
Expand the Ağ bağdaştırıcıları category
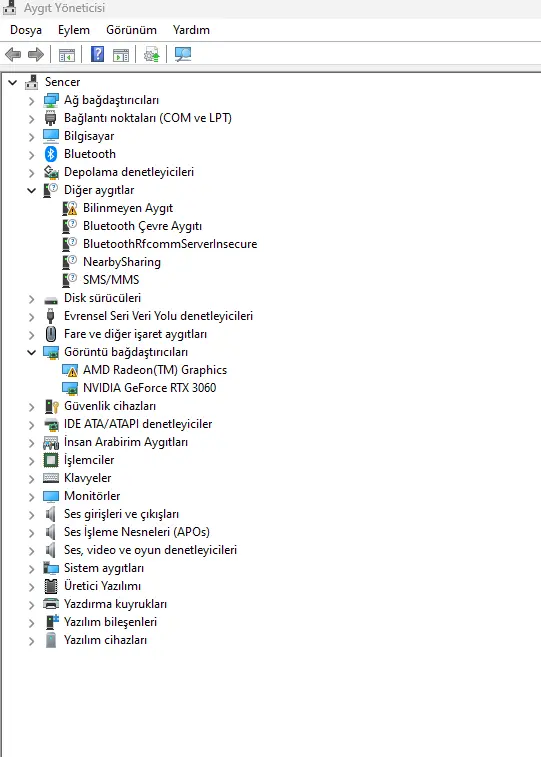coord(31,101)
